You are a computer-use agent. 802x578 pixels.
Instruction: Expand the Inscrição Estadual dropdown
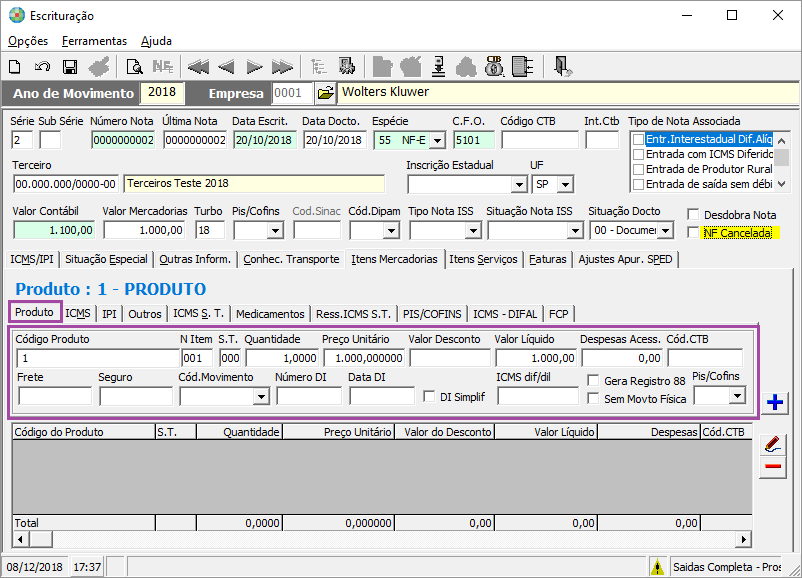pos(519,184)
